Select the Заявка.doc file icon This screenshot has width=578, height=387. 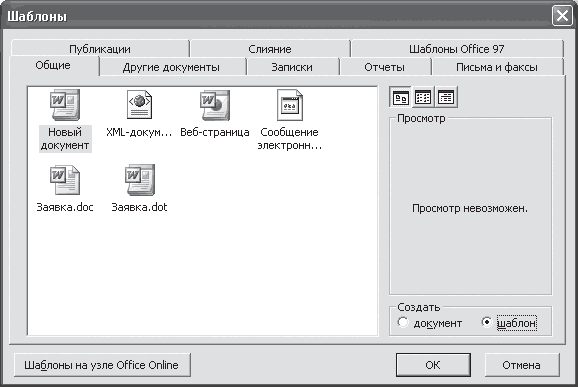65,180
